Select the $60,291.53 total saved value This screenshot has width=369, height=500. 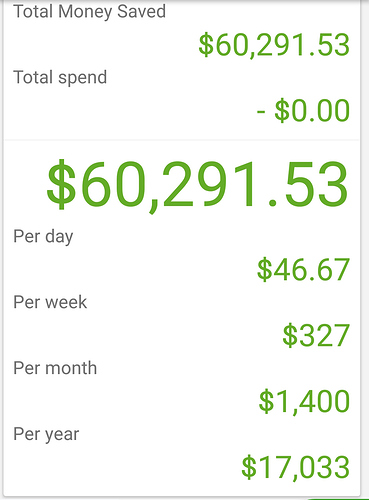click(274, 45)
